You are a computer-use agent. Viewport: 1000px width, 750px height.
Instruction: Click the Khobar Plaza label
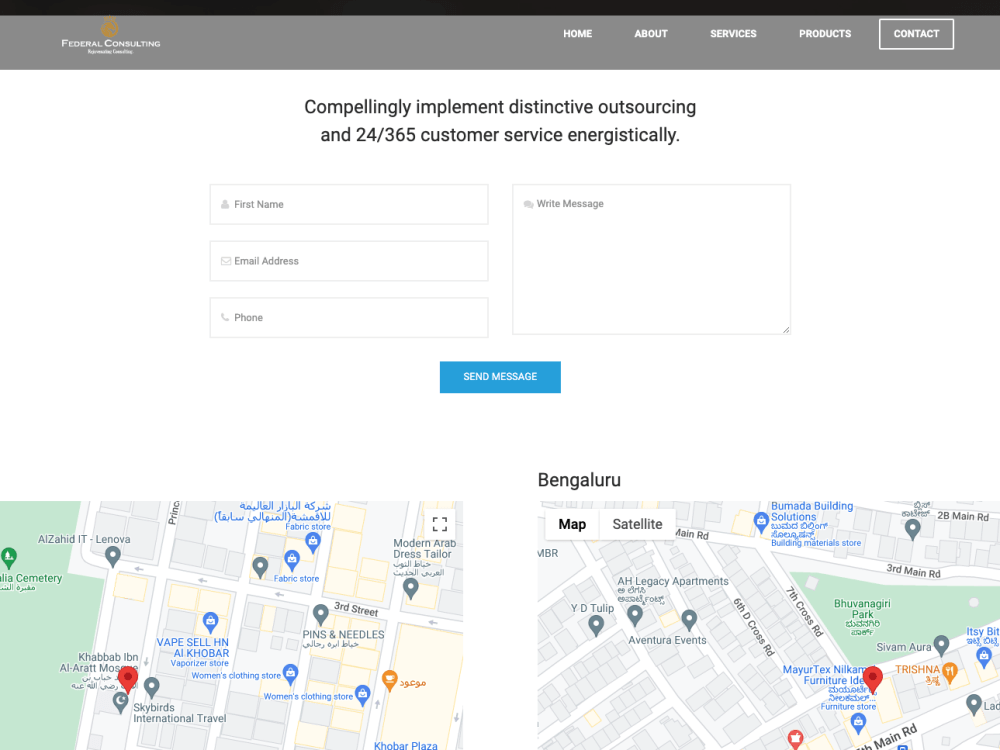(406, 745)
